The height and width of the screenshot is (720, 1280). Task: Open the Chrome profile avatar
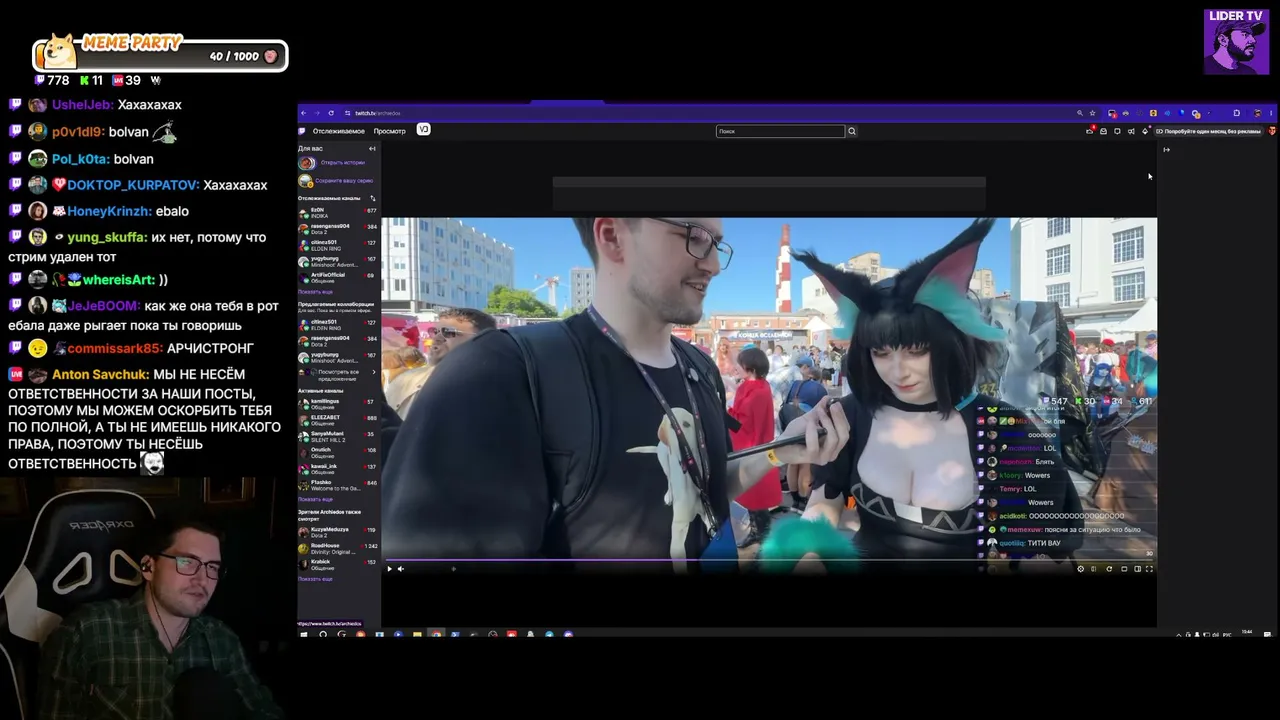[1257, 113]
